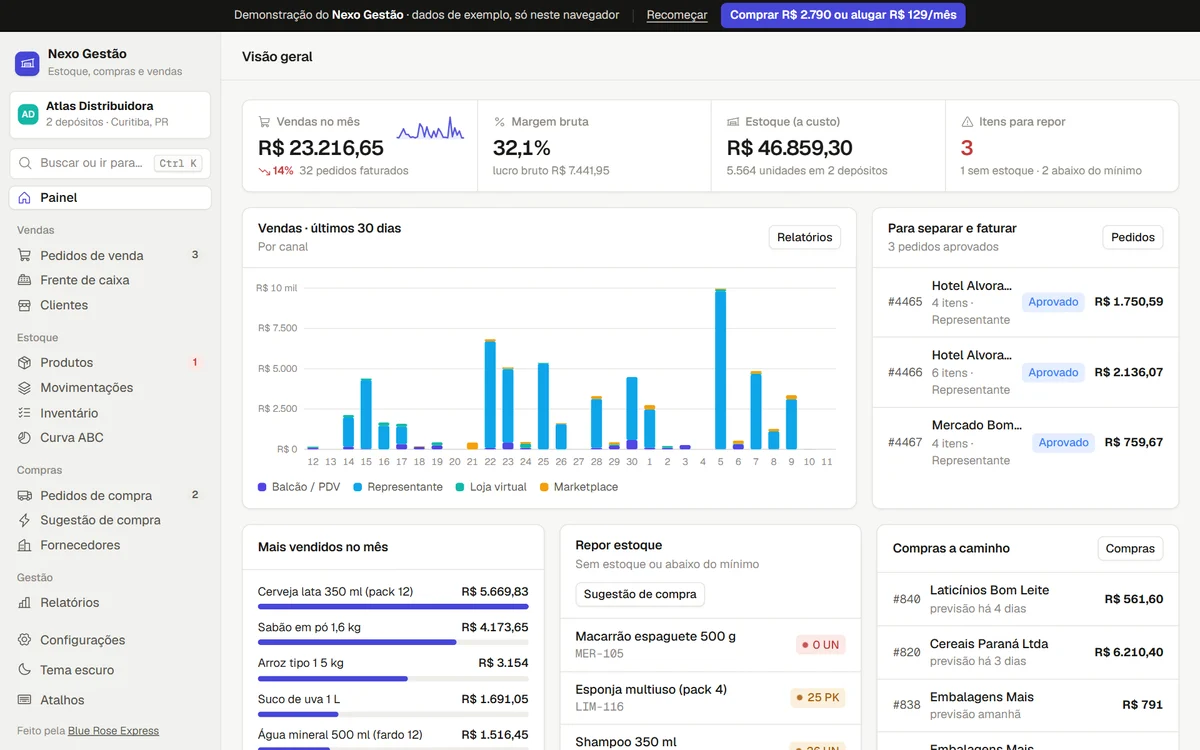
Task: Open Fornecedores menu item
Action: (110, 545)
